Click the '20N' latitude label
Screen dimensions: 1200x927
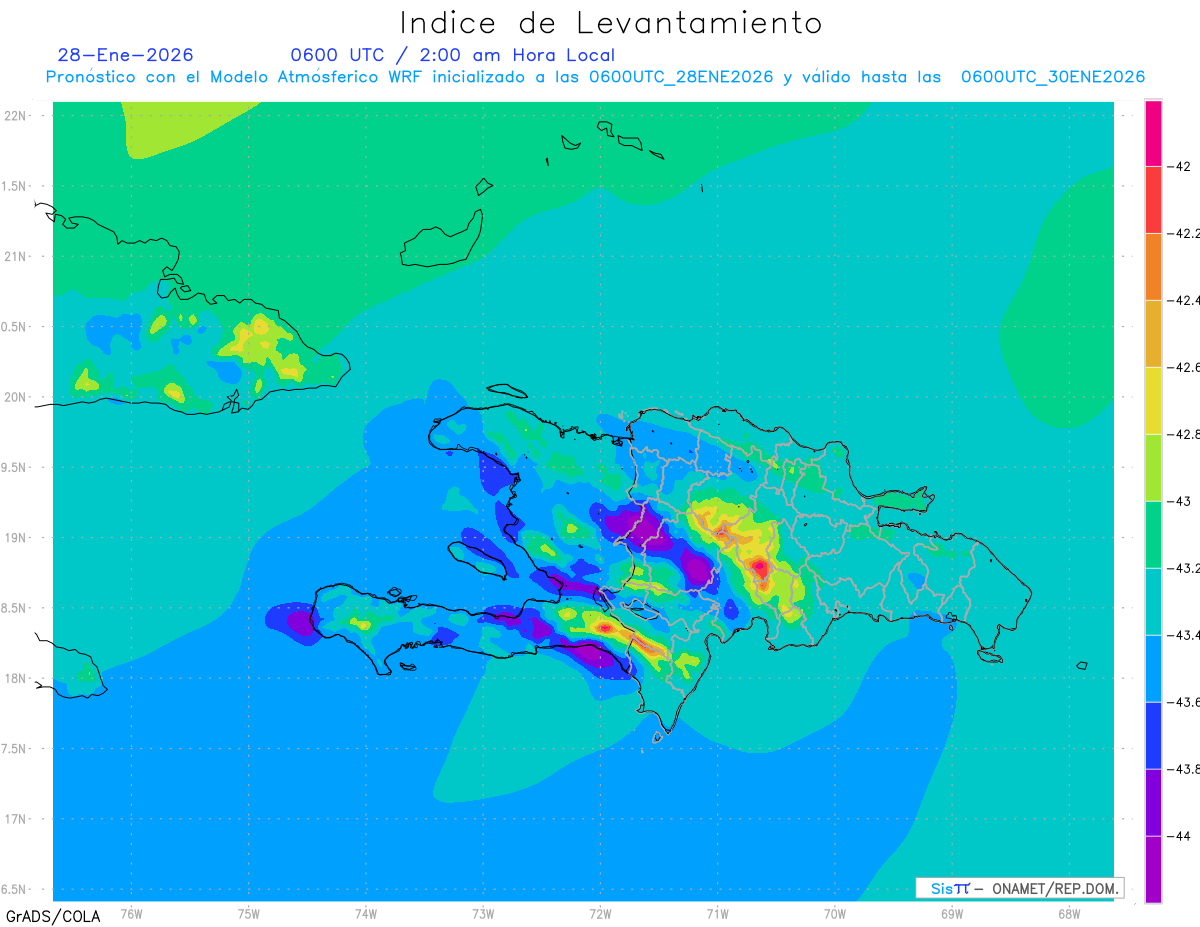[16, 397]
